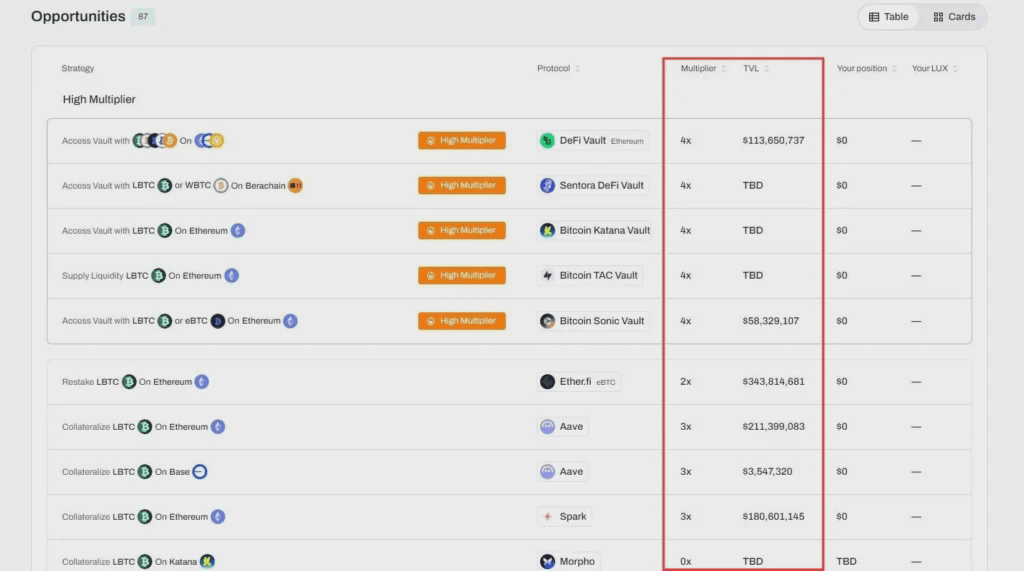Click Ethereum icon in Bitcoin Katana Vault row
The height and width of the screenshot is (571, 1024).
tap(238, 231)
